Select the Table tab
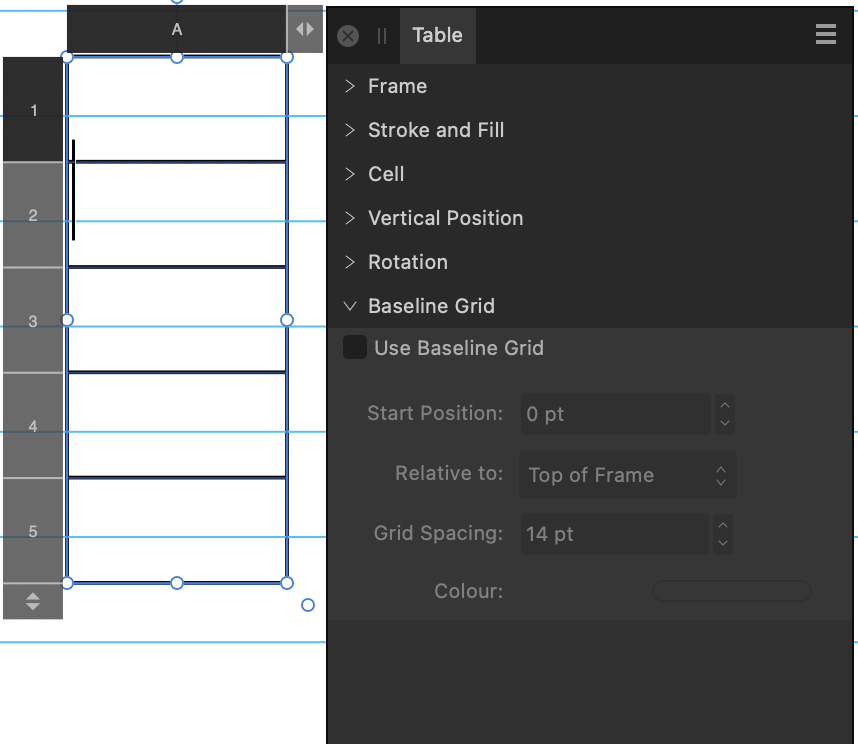858x744 pixels. 437,36
